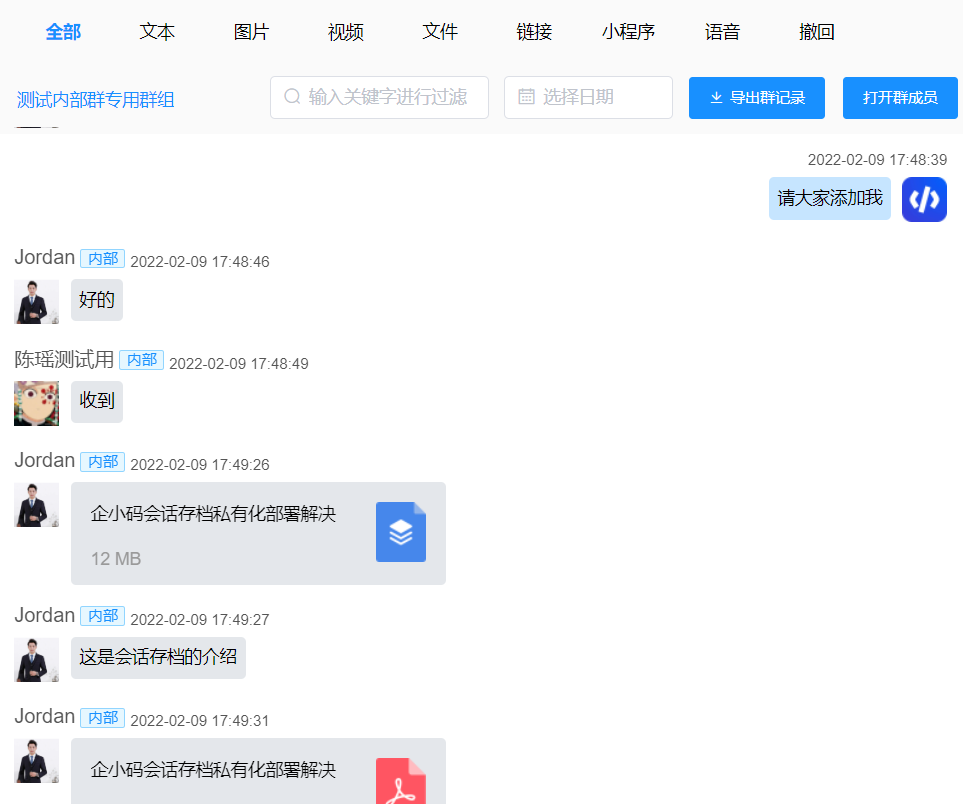Click timestamp 2022-02-09 17:48:49
This screenshot has width=963, height=804.
click(239, 364)
